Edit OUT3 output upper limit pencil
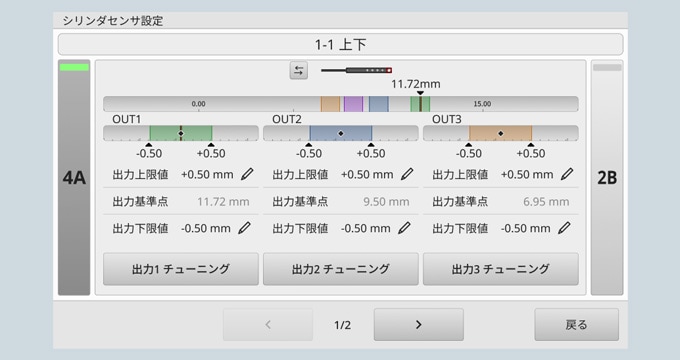Image resolution: width=680 pixels, height=360 pixels. click(567, 174)
